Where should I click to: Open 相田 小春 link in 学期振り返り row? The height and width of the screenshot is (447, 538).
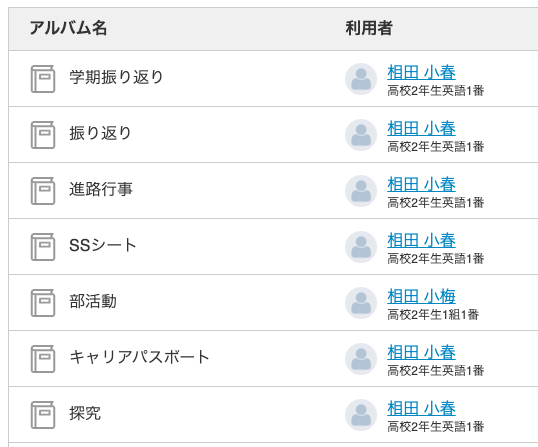[x=421, y=72]
